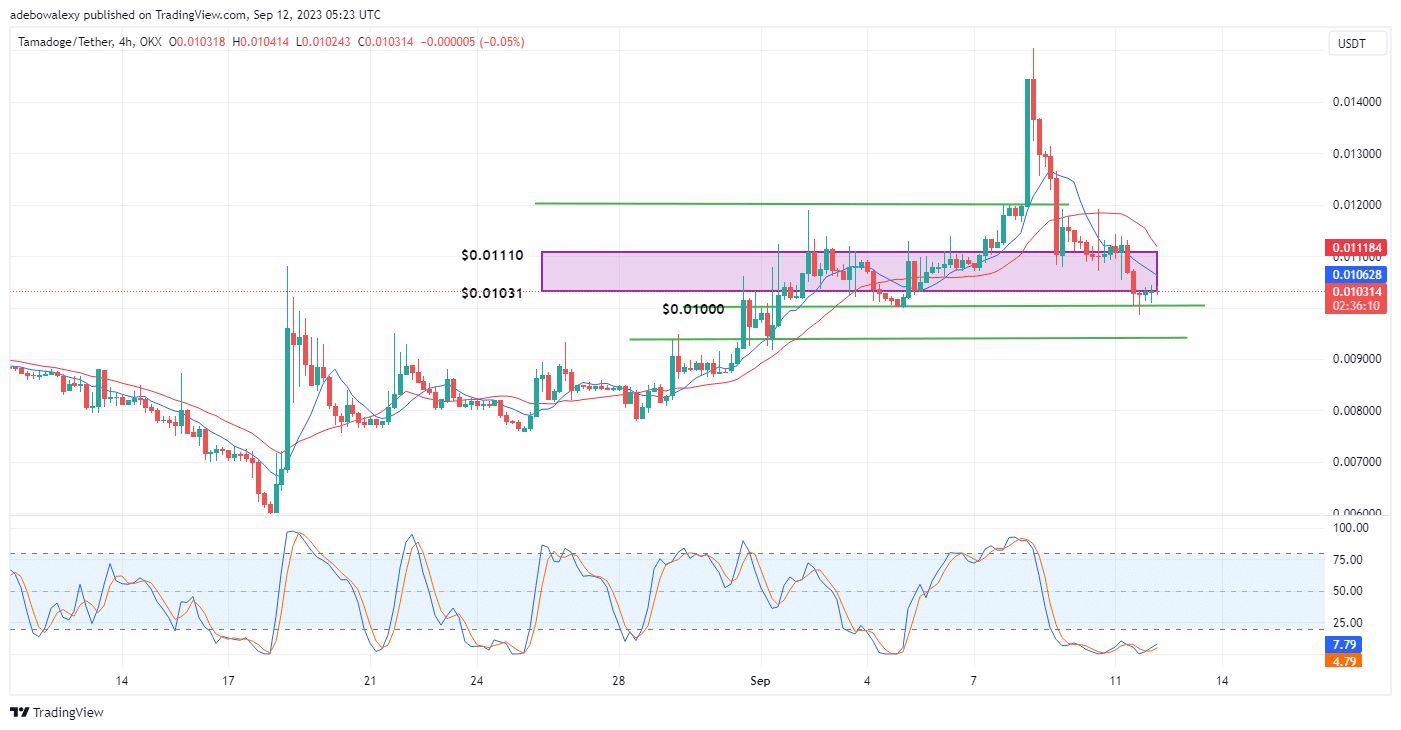This screenshot has width=1401, height=730.
Task: Click the $0.01031 annotation label
Action: tap(491, 292)
